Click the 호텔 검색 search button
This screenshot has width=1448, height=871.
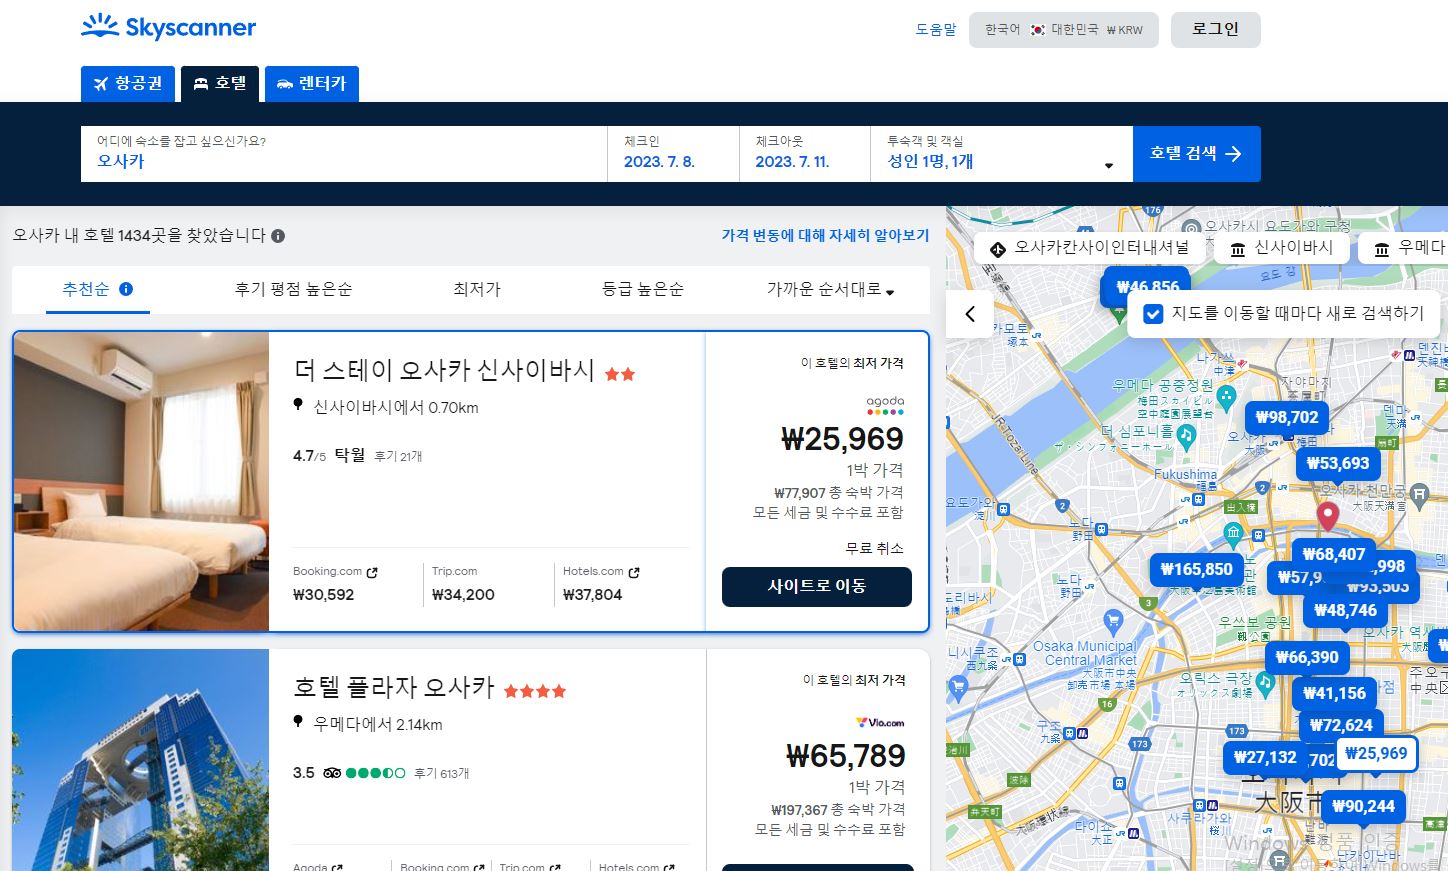(1197, 154)
